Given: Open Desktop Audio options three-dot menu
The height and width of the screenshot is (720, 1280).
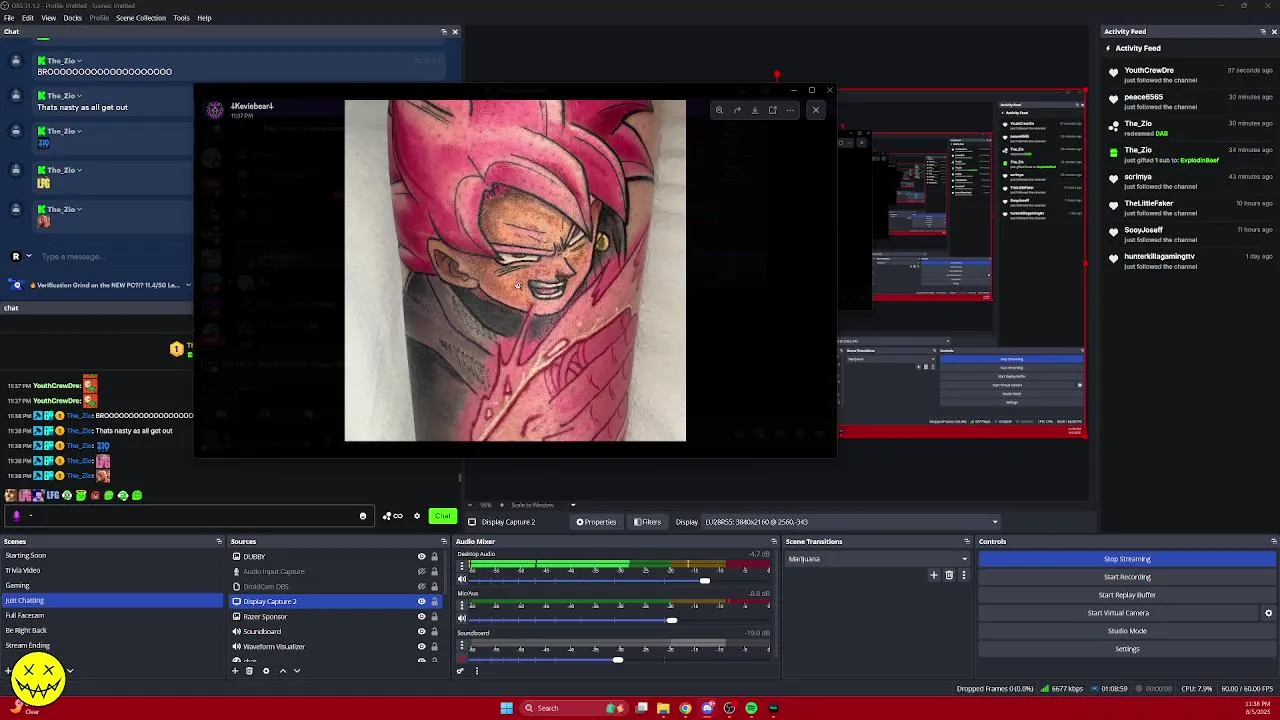Looking at the screenshot, I should tap(461, 566).
